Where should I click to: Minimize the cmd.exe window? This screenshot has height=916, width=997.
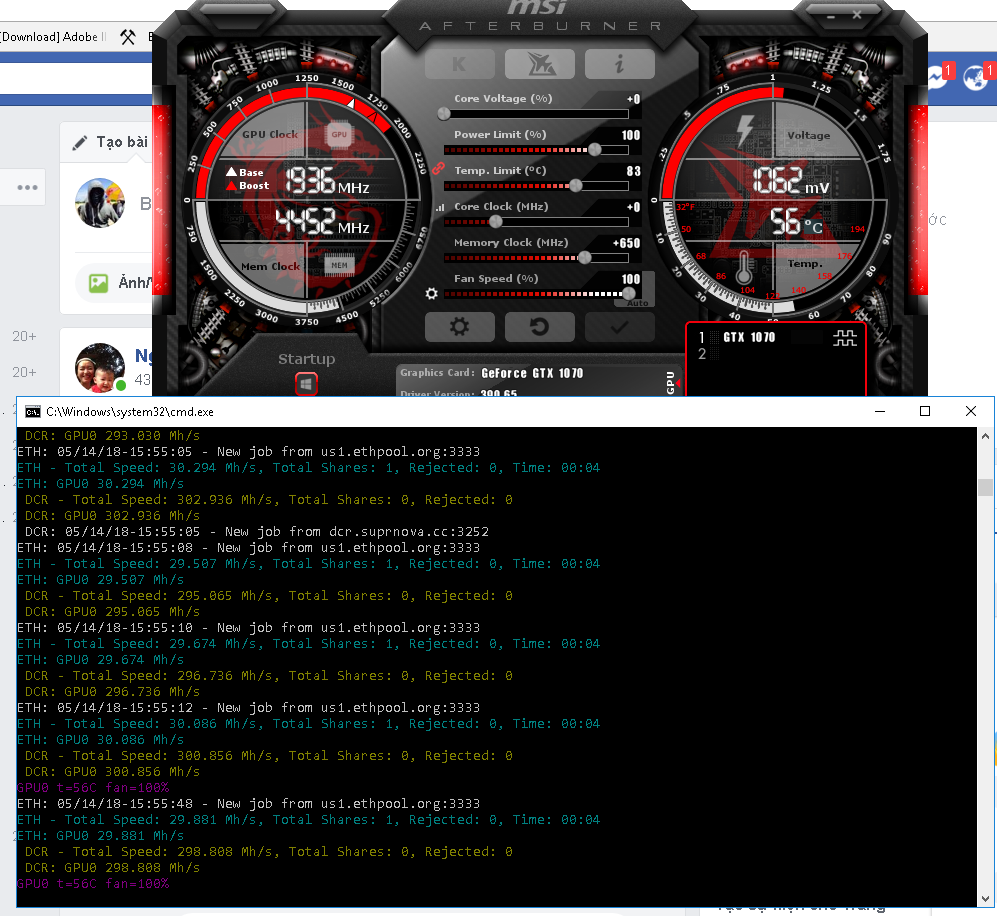(880, 411)
